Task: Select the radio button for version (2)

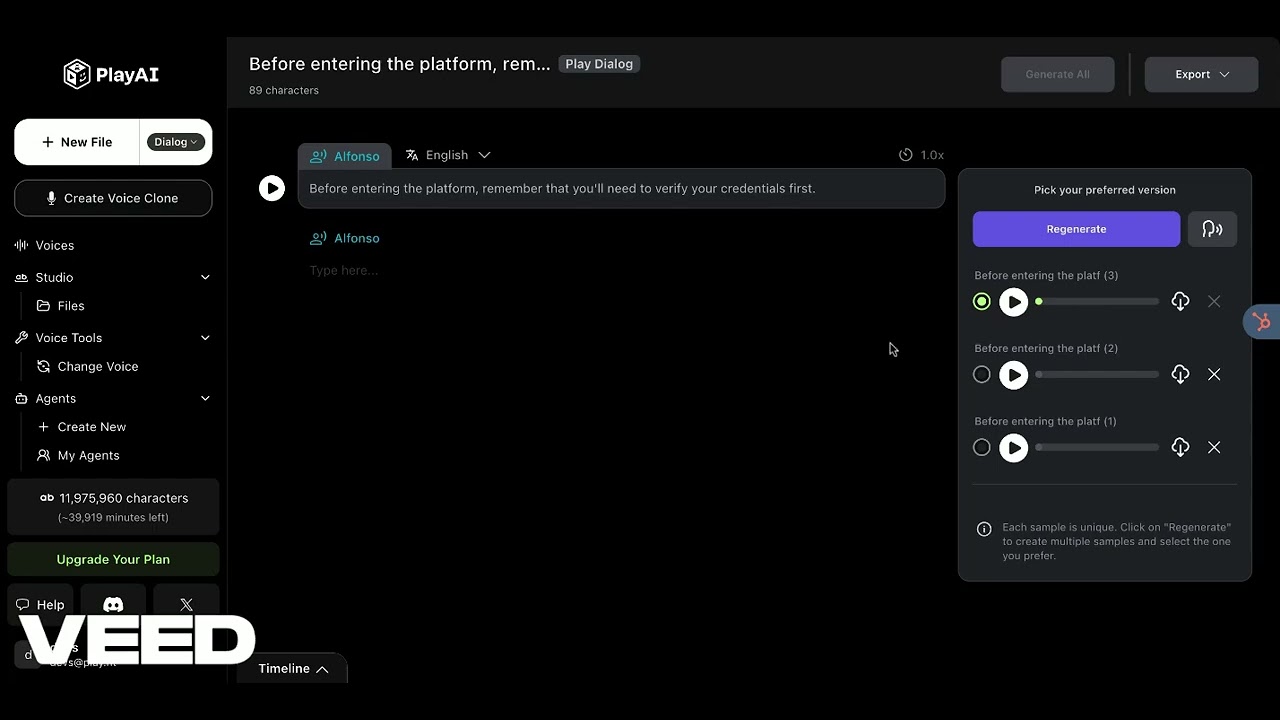Action: point(981,374)
